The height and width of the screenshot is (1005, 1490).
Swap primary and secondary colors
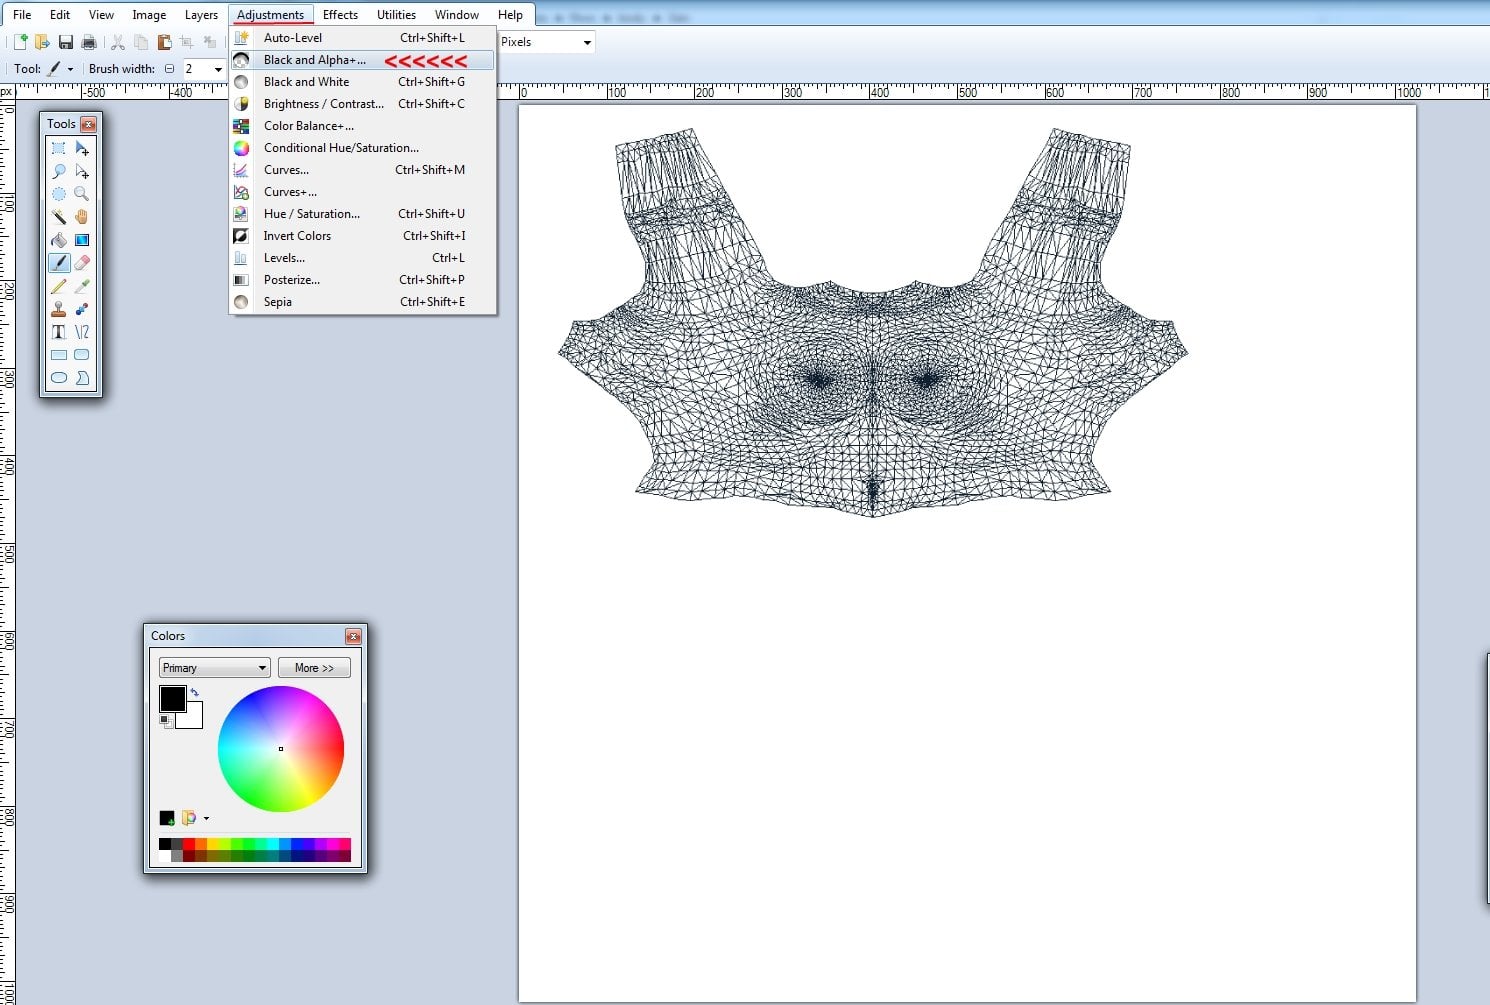tap(195, 692)
